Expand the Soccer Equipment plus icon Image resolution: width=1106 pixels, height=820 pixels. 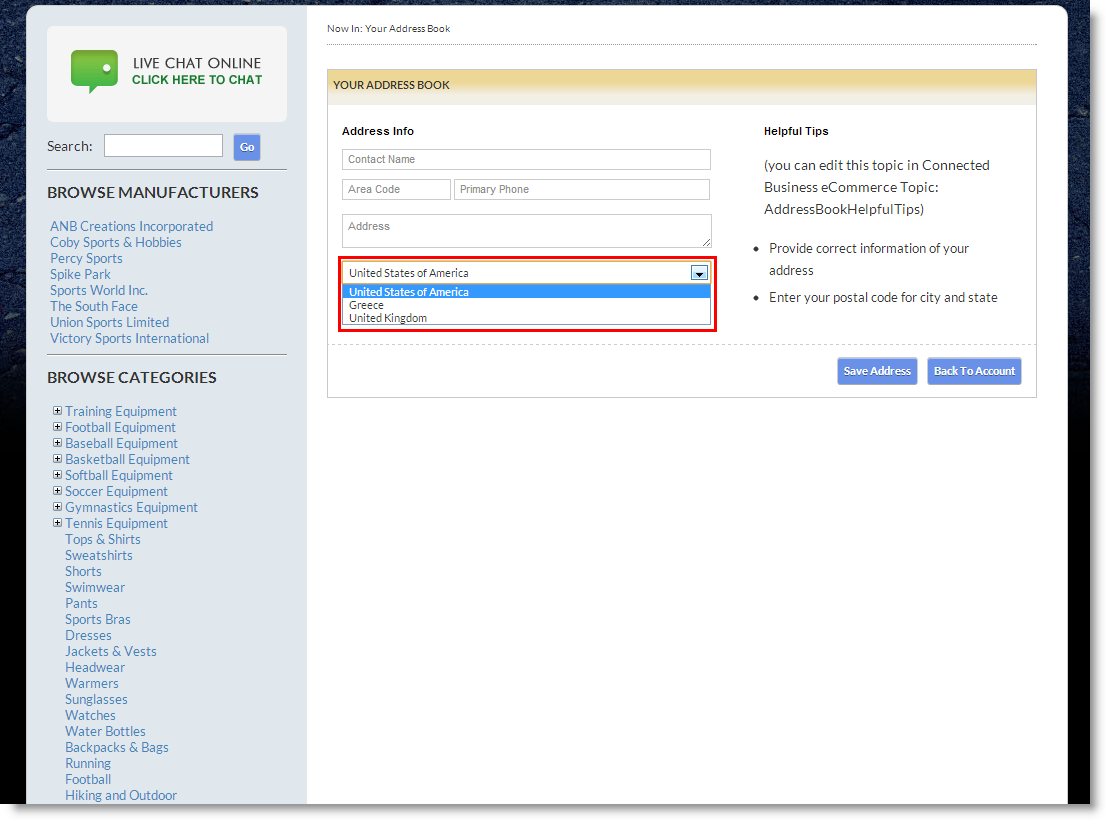click(57, 491)
